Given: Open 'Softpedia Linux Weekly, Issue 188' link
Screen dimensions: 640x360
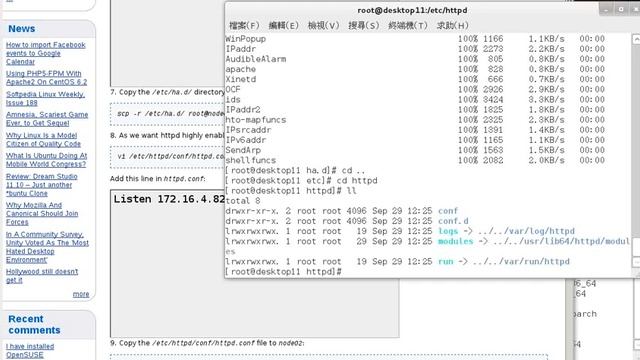Looking at the screenshot, I should tap(45, 98).
